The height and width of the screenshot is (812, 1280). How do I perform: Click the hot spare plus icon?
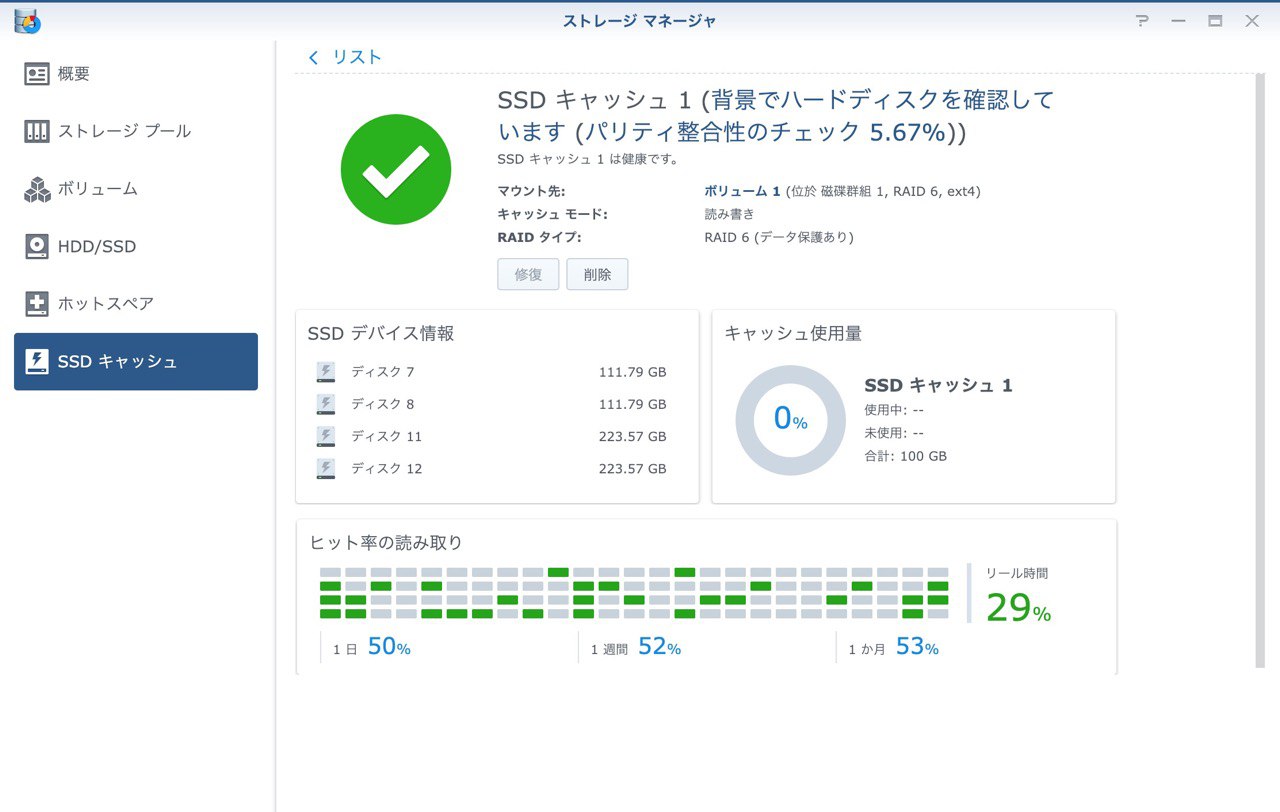[x=37, y=304]
